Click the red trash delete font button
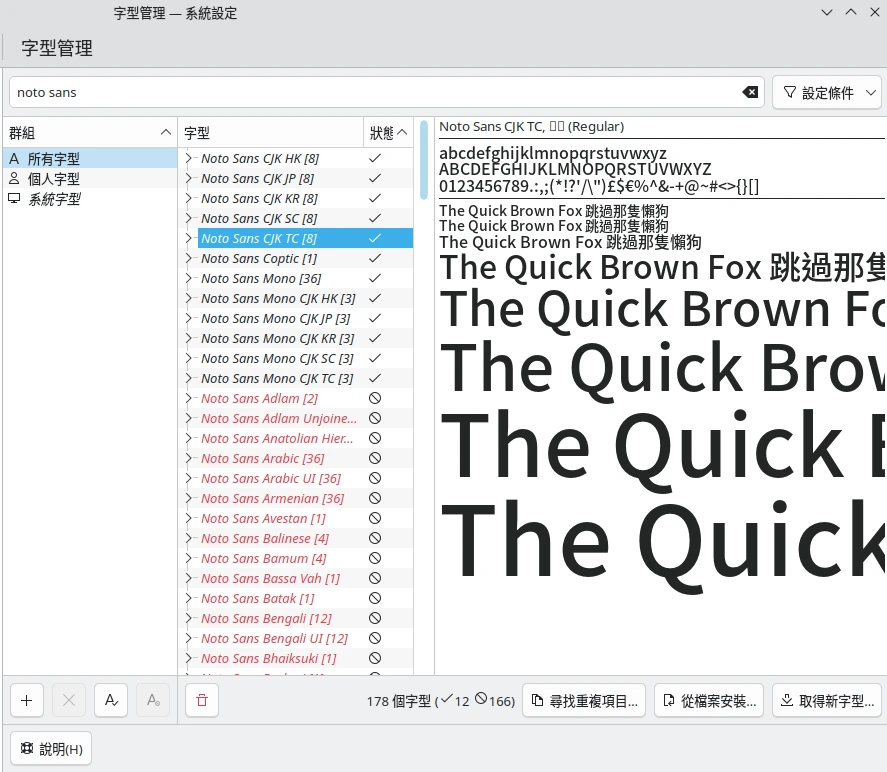887x772 pixels. coord(201,701)
